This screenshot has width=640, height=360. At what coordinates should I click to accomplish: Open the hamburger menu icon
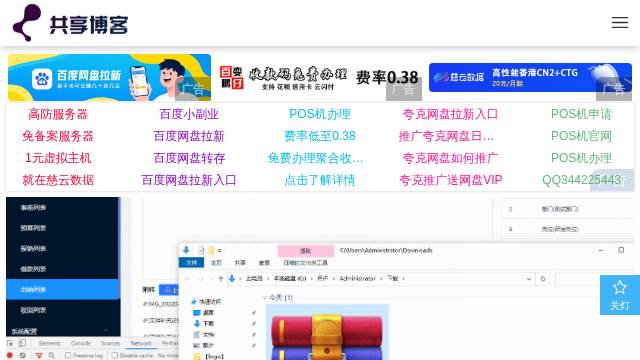pyautogui.click(x=620, y=22)
